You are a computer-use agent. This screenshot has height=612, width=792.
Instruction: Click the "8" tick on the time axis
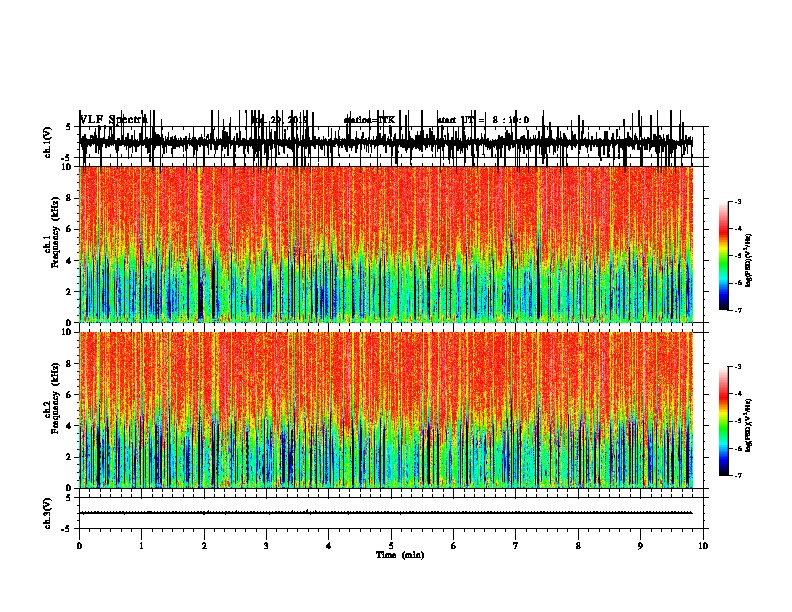[578, 546]
